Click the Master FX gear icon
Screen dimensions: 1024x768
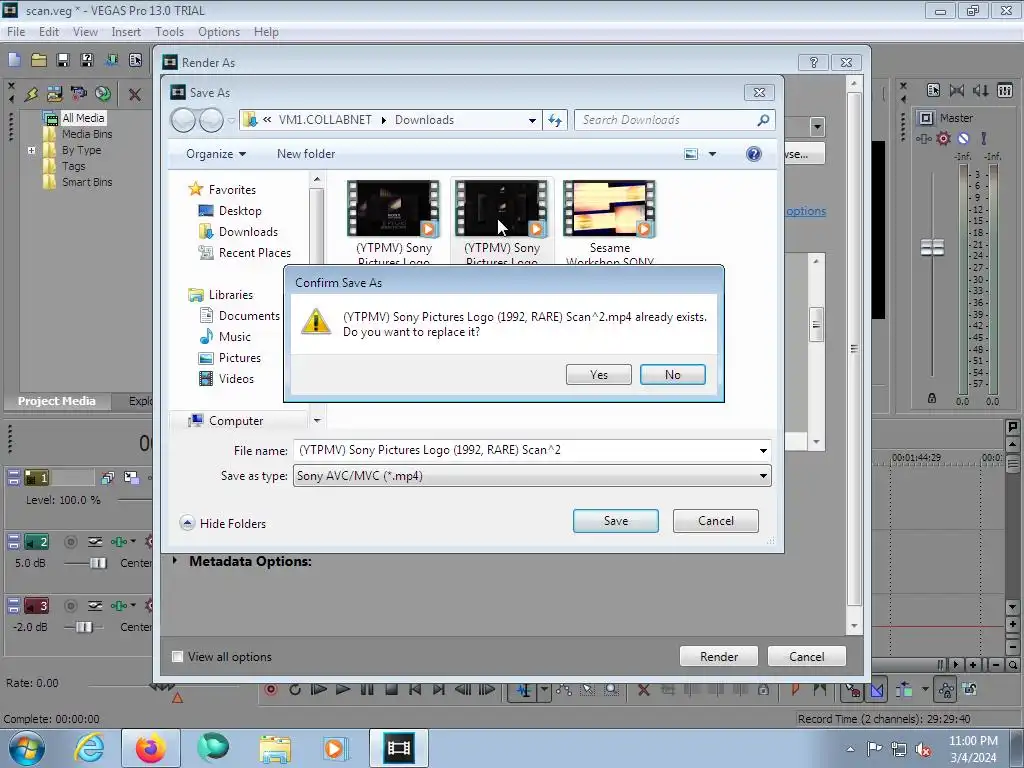944,138
